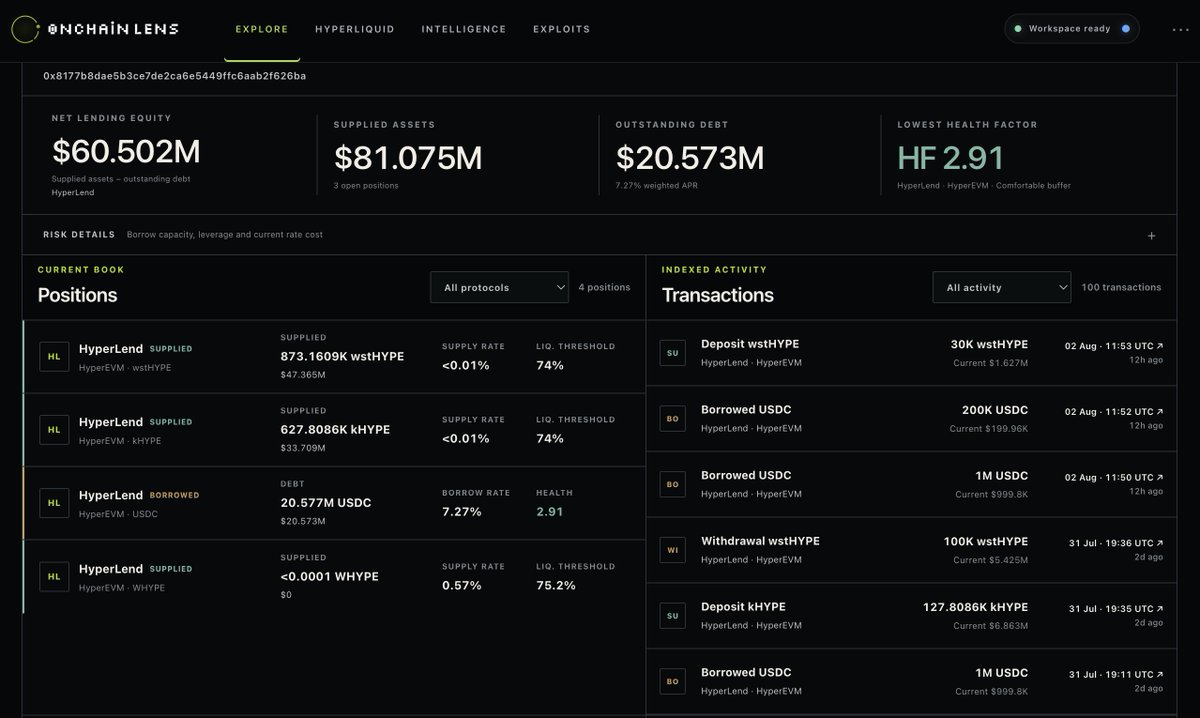Open external link for 02 Aug 11:50 transaction

pos(1160,478)
